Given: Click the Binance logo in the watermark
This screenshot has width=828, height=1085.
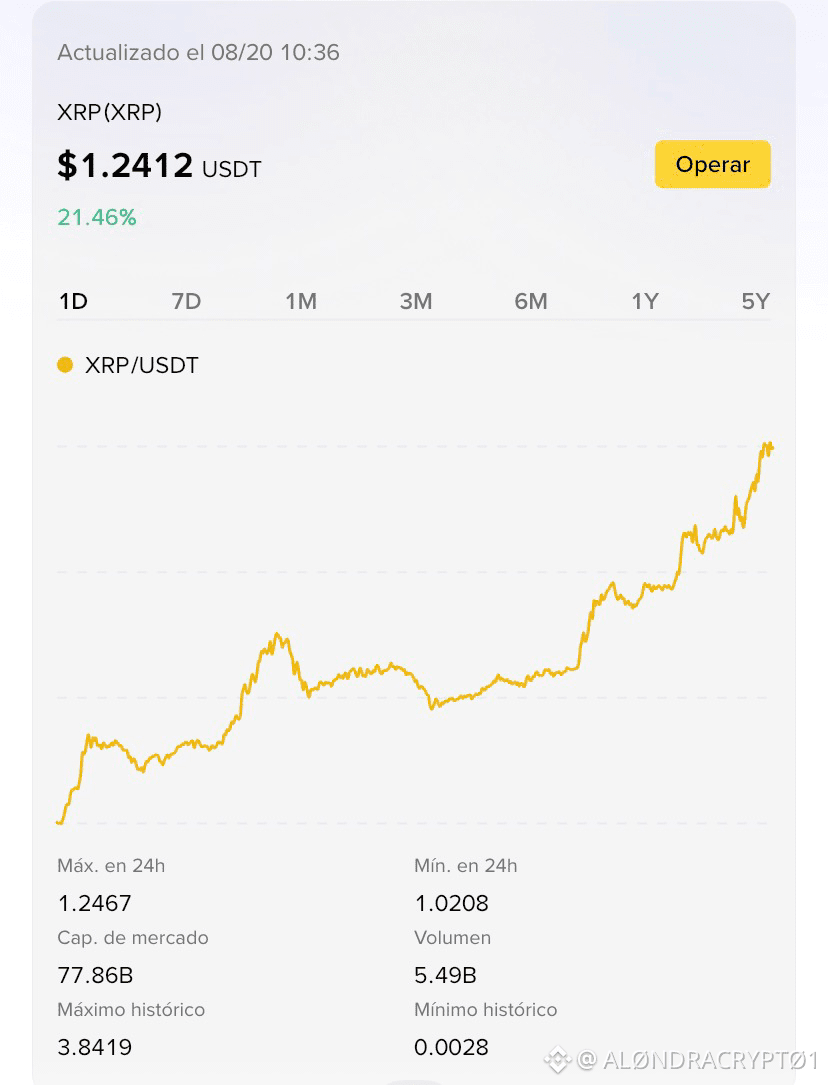Looking at the screenshot, I should 558,1059.
